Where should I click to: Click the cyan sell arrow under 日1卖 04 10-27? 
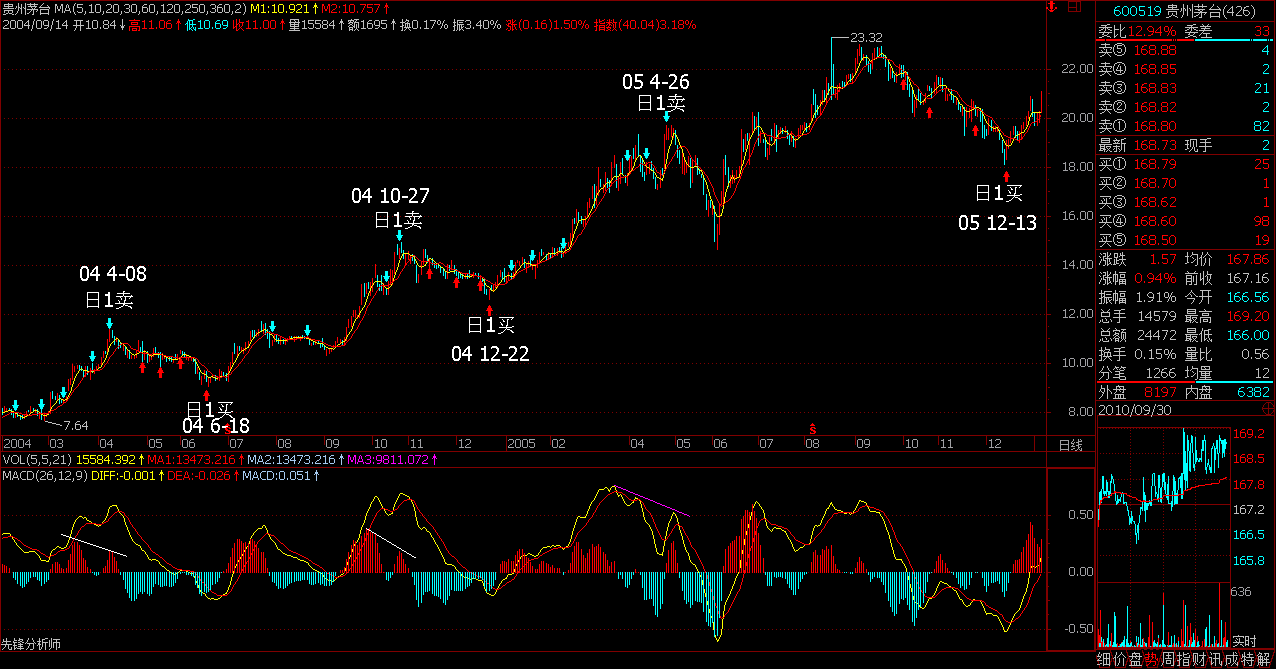(x=399, y=236)
